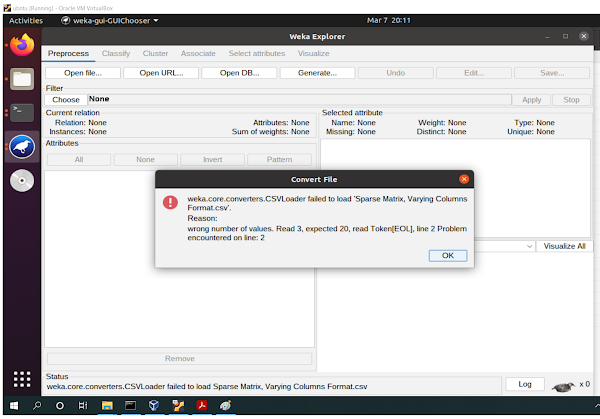
Task: Open the Log button
Action: [x=525, y=384]
